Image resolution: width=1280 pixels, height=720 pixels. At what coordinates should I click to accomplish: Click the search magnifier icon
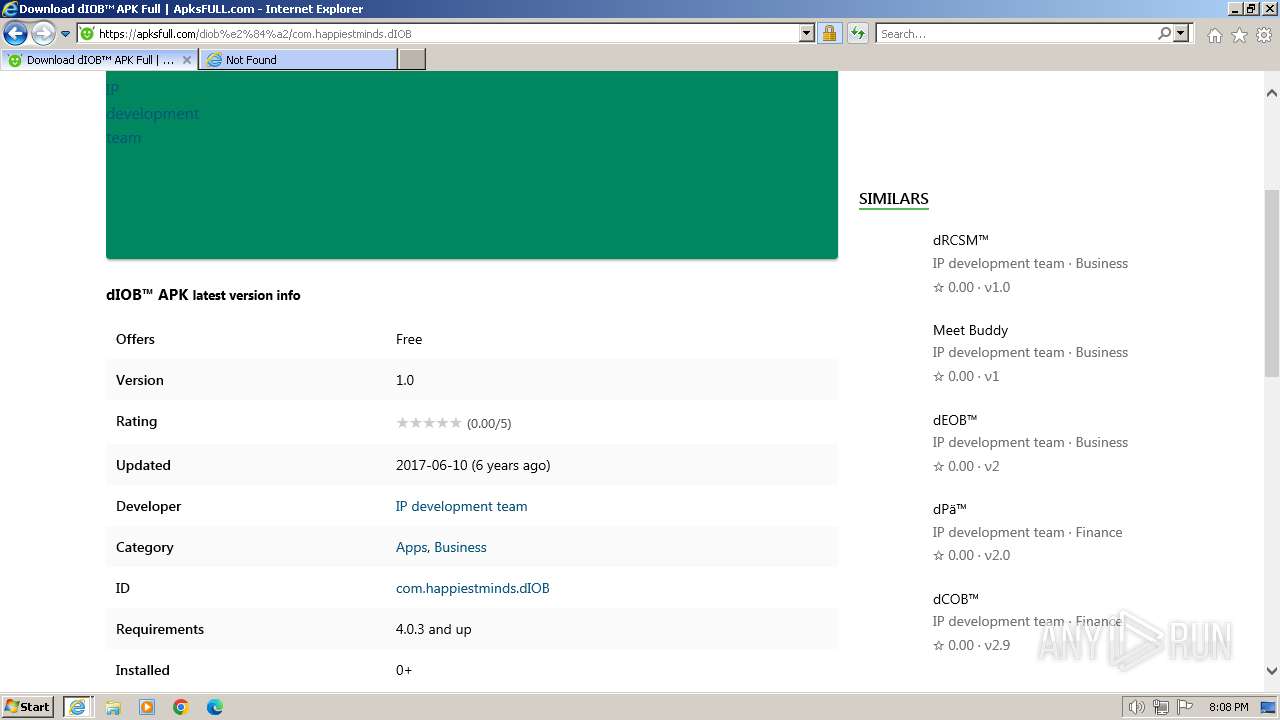point(1164,34)
